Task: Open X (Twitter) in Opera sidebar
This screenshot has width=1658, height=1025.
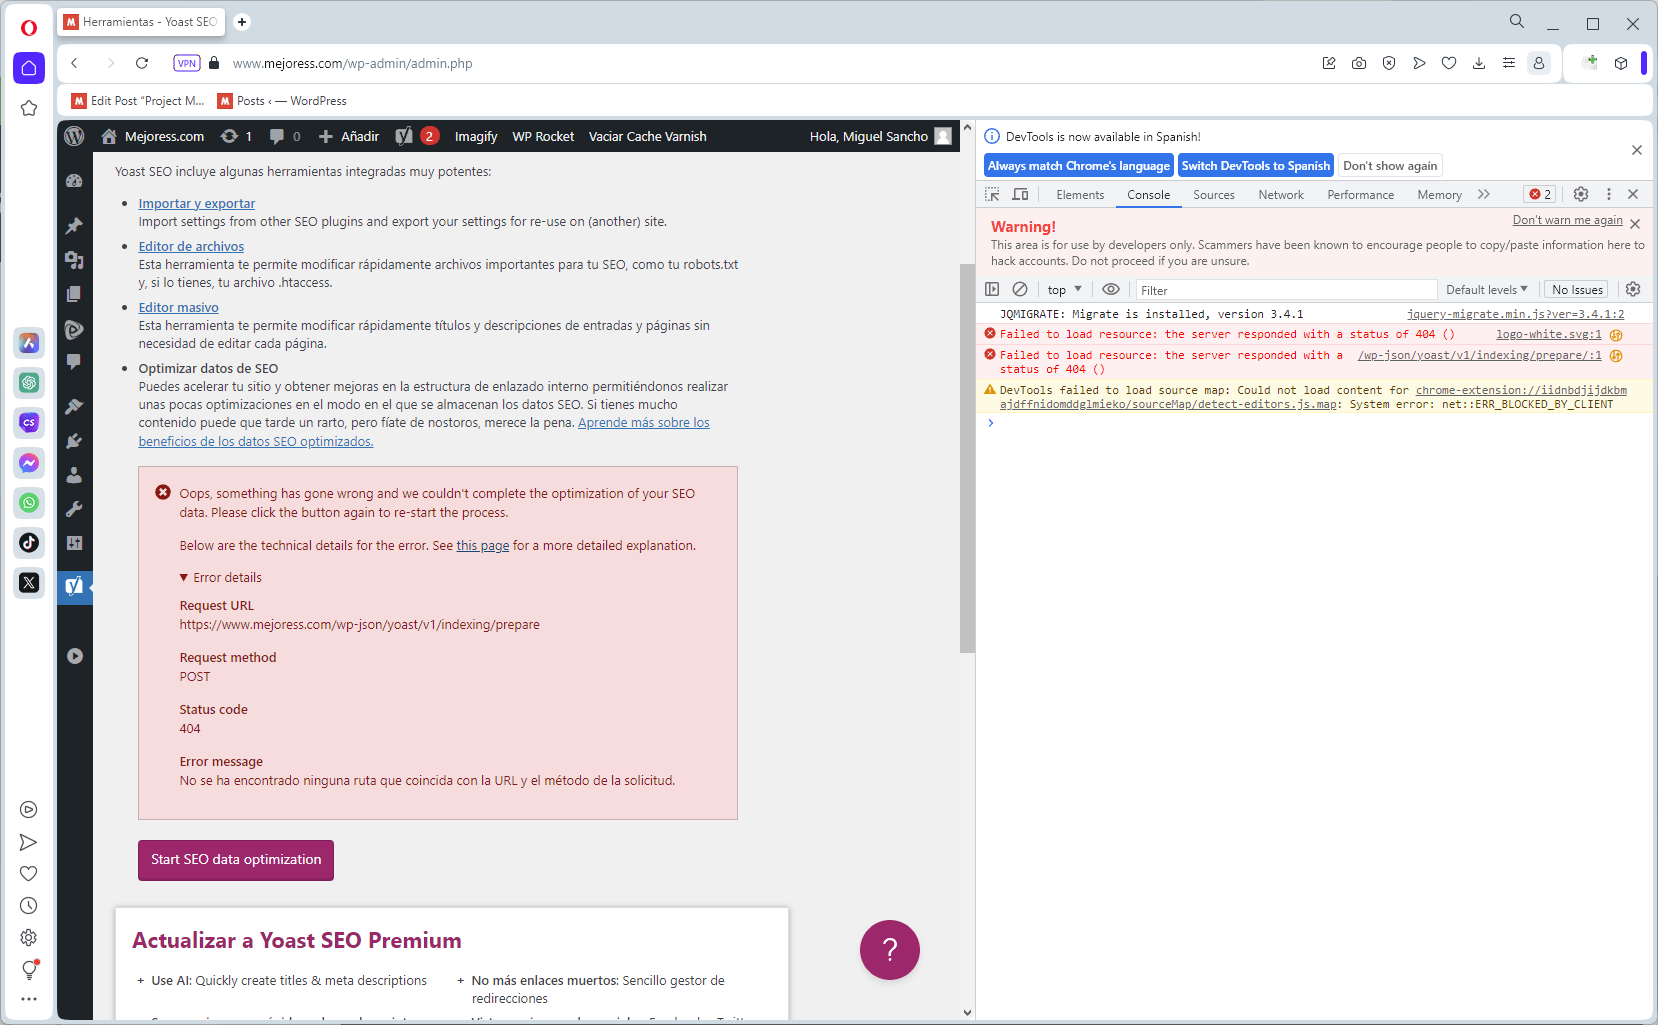Action: tap(29, 583)
